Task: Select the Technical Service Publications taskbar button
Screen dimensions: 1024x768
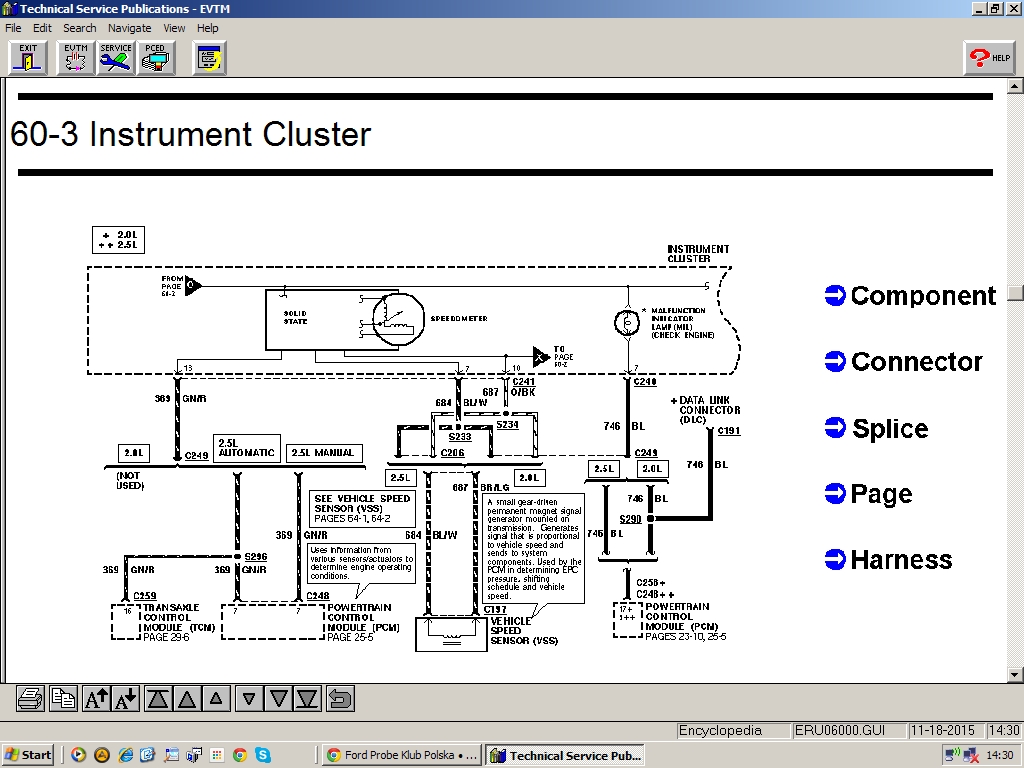Action: pyautogui.click(x=566, y=756)
